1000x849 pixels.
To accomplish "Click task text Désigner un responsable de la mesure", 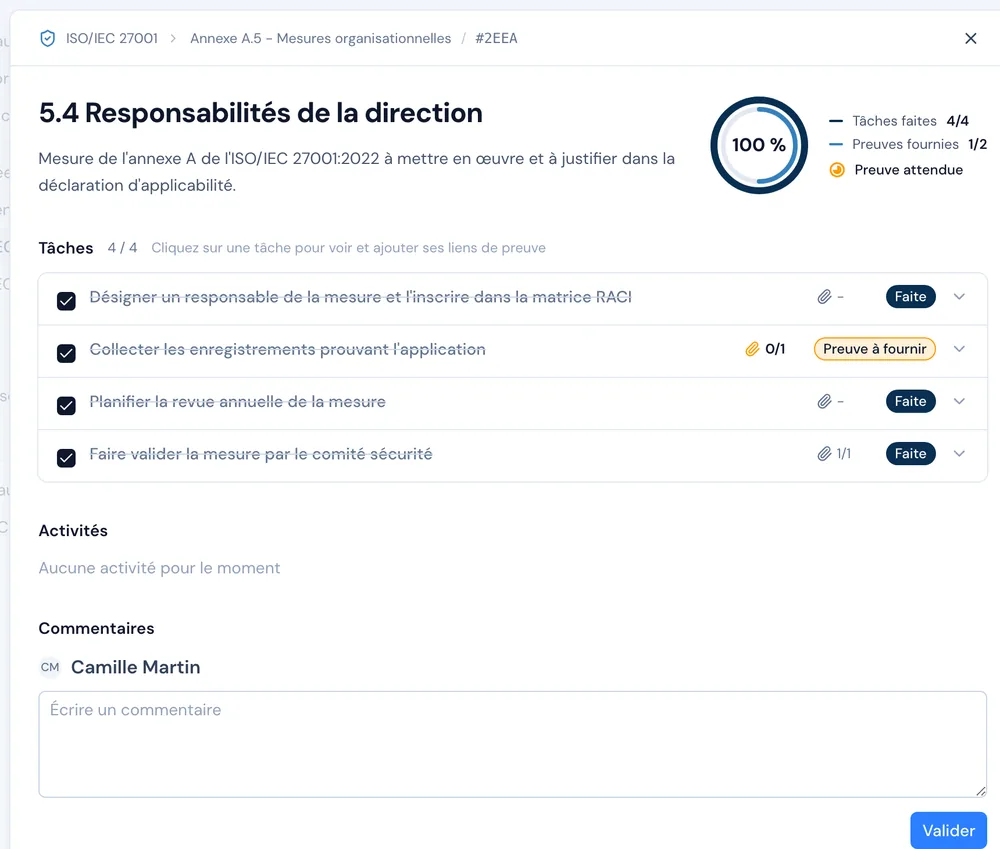I will (x=360, y=297).
